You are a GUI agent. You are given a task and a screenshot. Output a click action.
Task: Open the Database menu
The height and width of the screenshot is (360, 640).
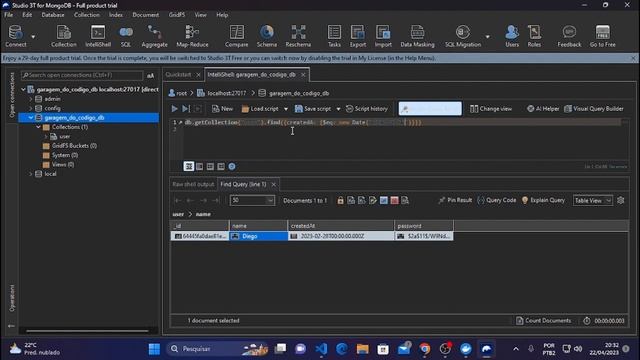coord(53,15)
